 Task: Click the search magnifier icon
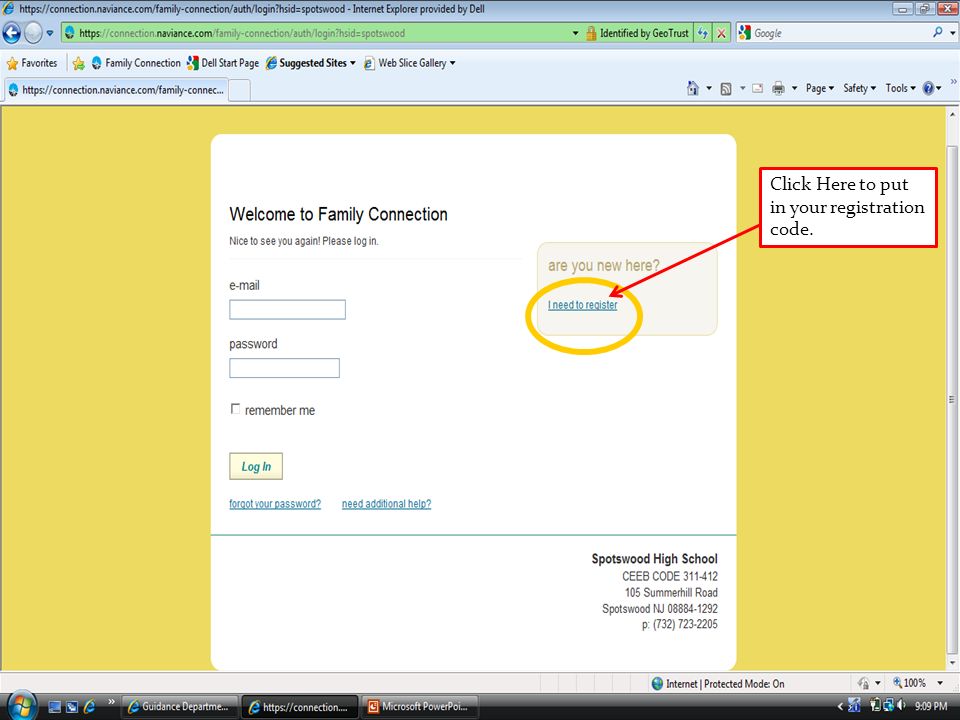[x=937, y=32]
